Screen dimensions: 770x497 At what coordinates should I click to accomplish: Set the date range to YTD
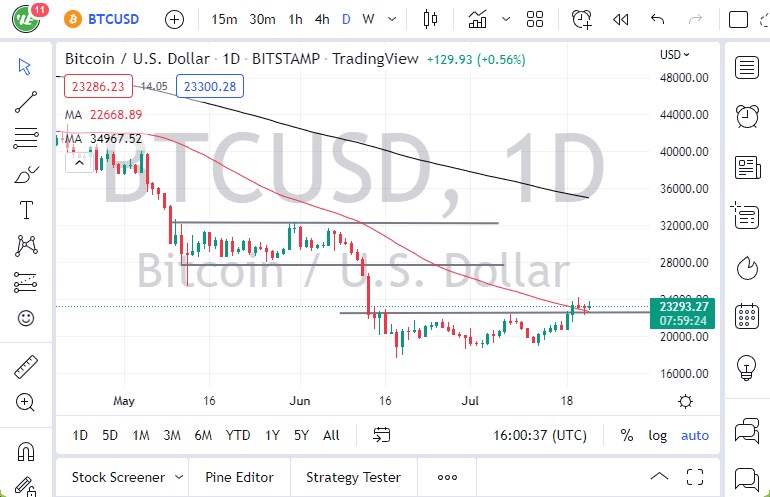pos(238,435)
